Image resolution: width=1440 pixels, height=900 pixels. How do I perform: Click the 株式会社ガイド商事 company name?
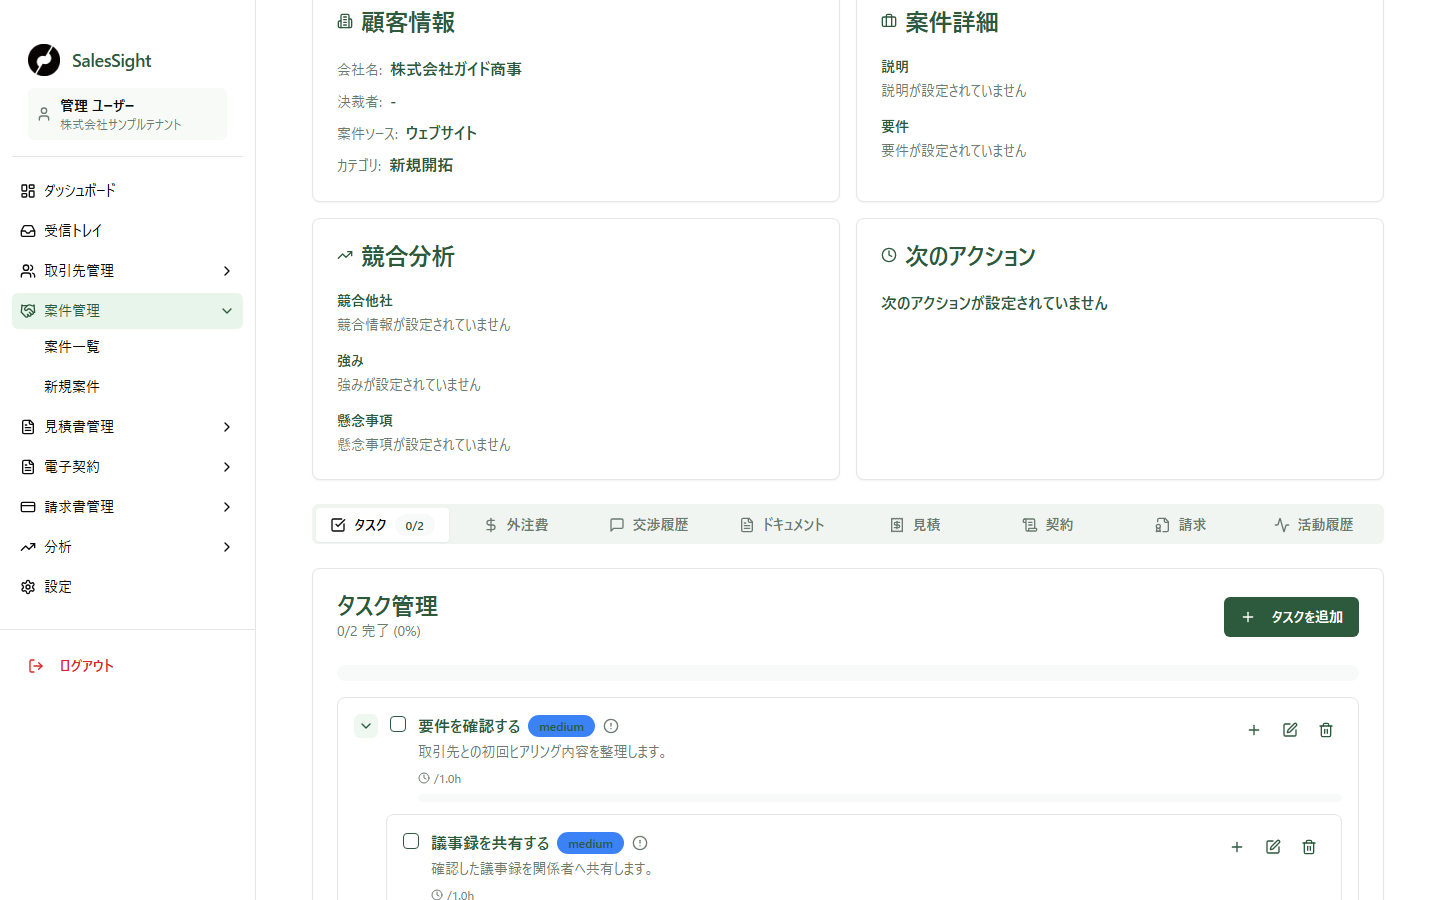pyautogui.click(x=456, y=69)
